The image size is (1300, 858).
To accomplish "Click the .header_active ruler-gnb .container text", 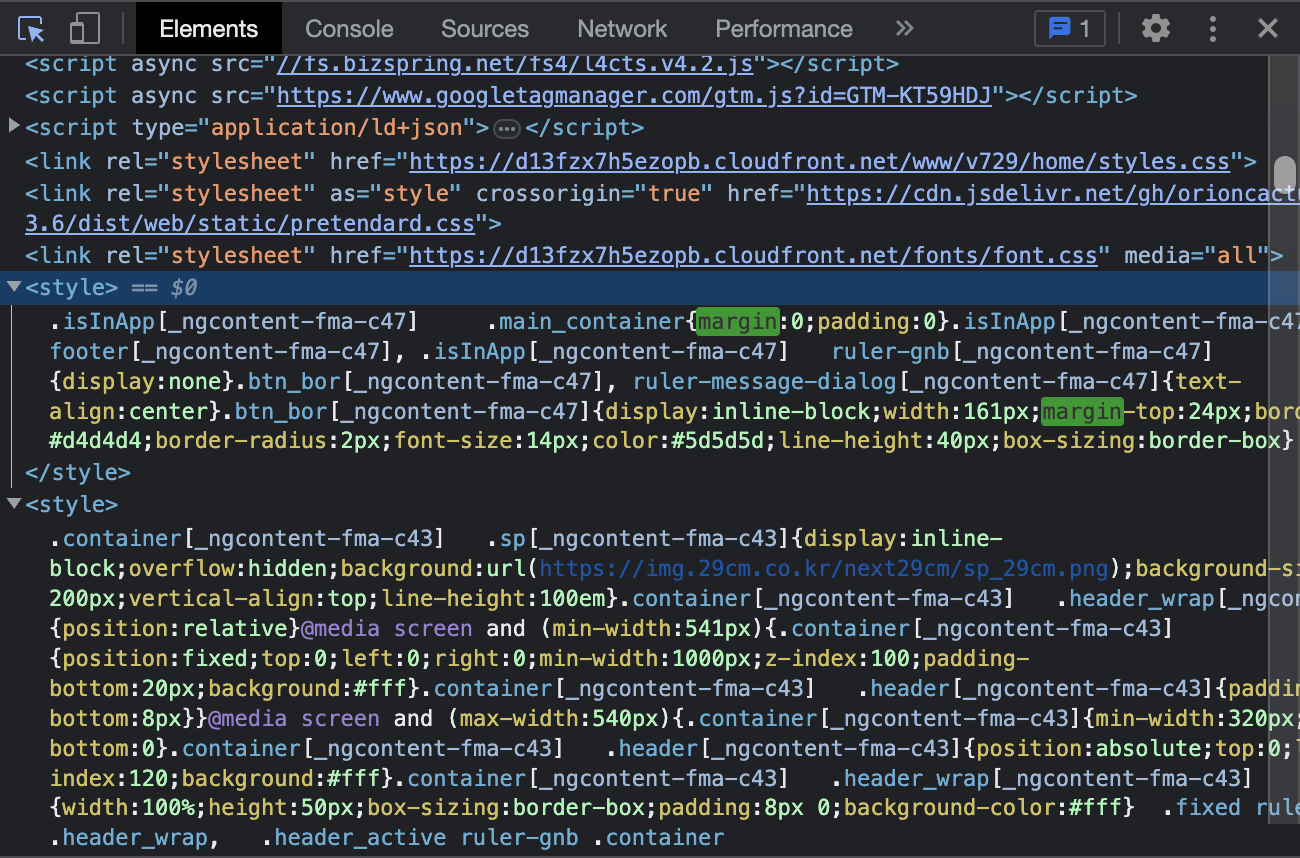I will point(492,838).
